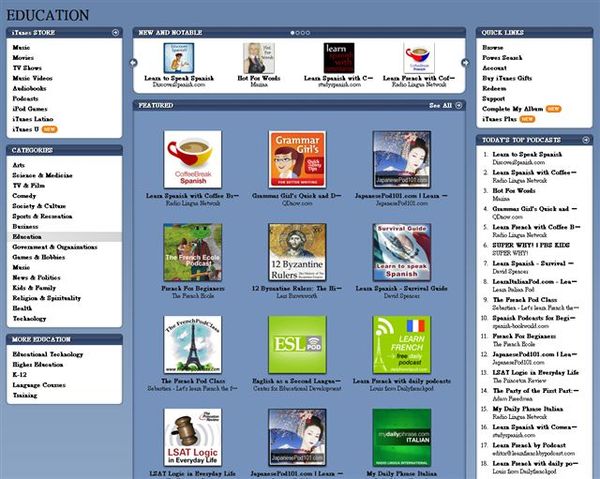Click Power Search quick link
This screenshot has width=600, height=479.
[x=502, y=58]
